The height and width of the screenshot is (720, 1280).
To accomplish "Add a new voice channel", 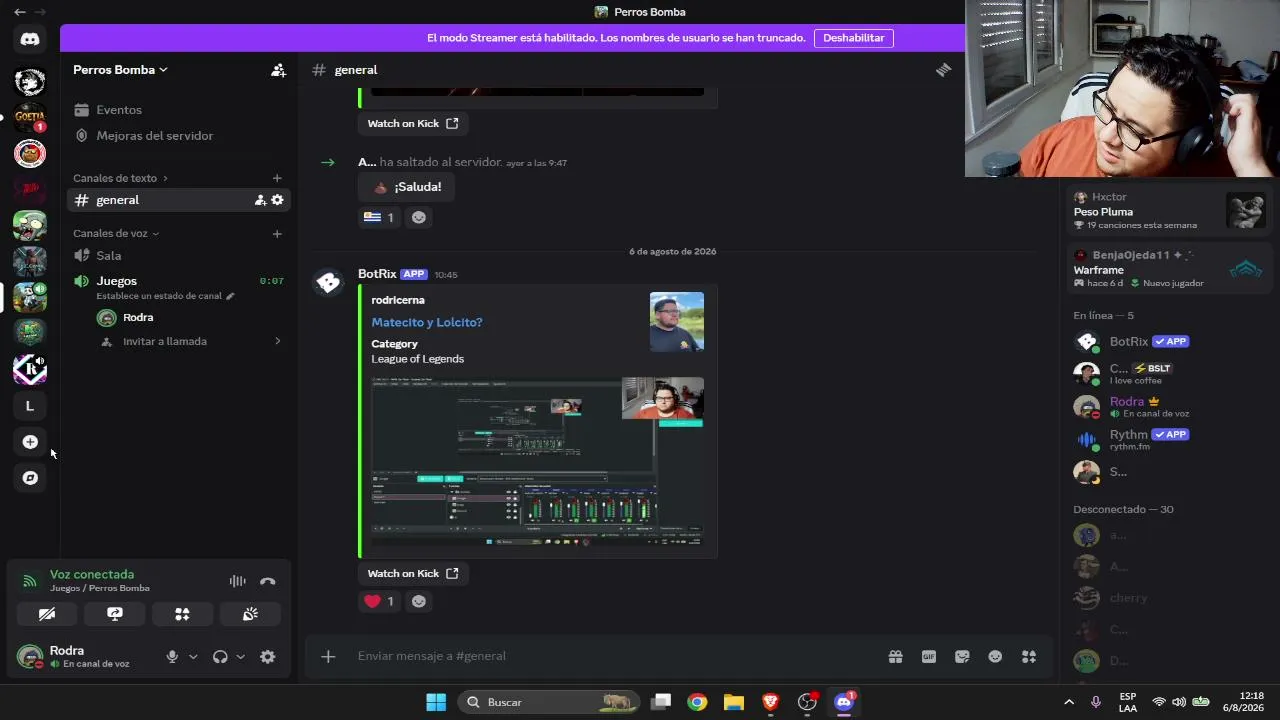I will click(277, 234).
